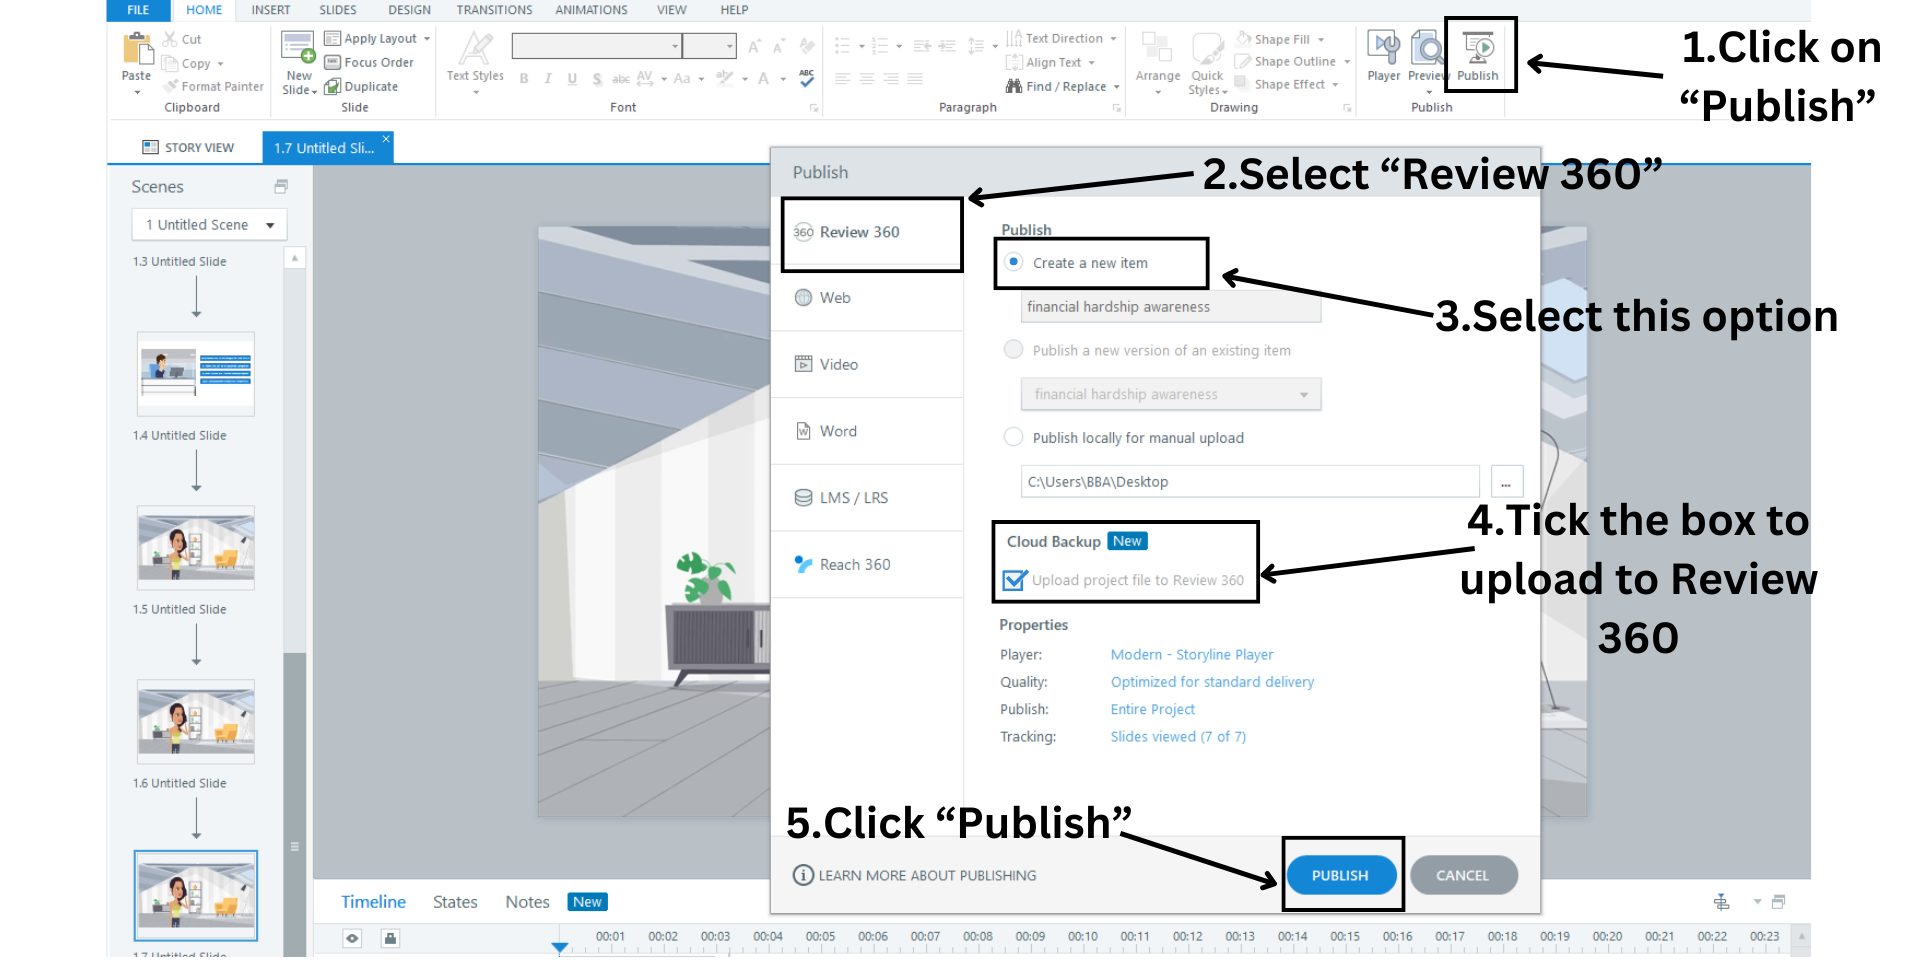1918x960 pixels.
Task: Open the existing item dropdown list
Action: coord(1171,394)
